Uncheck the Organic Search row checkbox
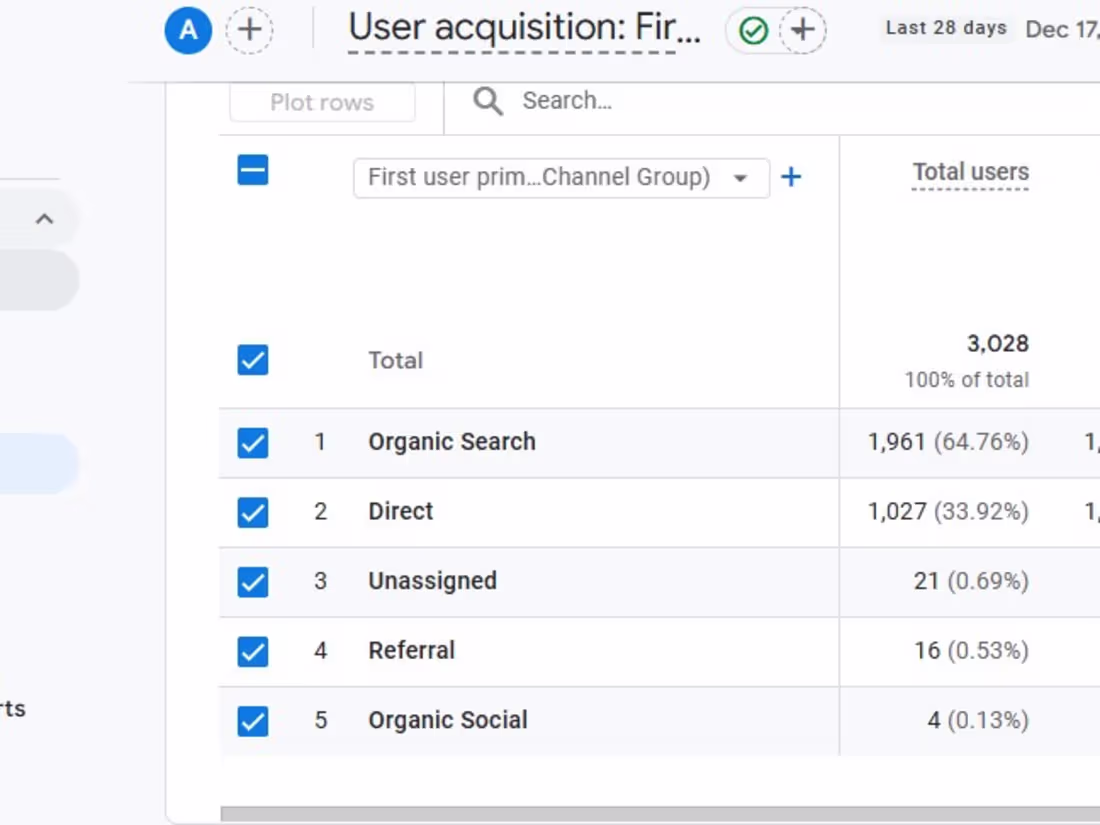 click(253, 443)
